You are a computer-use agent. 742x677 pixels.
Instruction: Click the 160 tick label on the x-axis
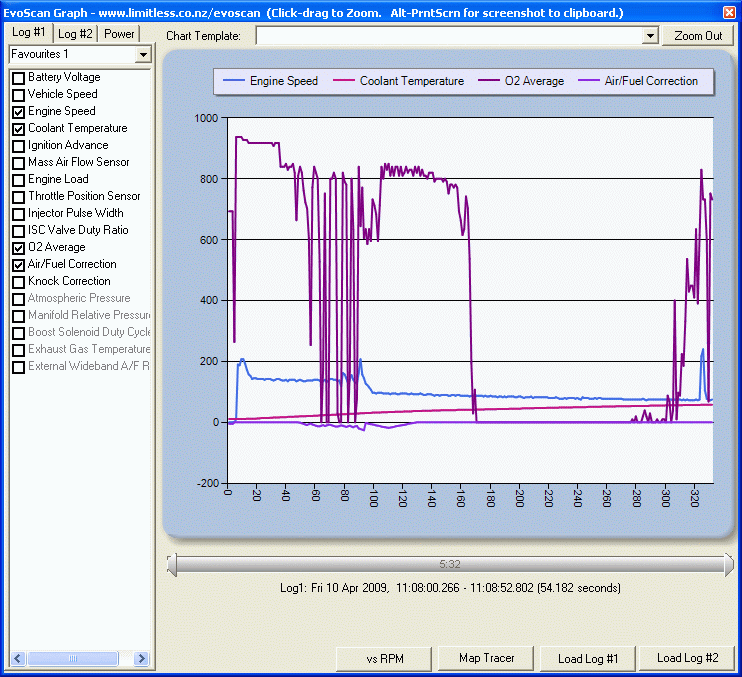click(460, 499)
